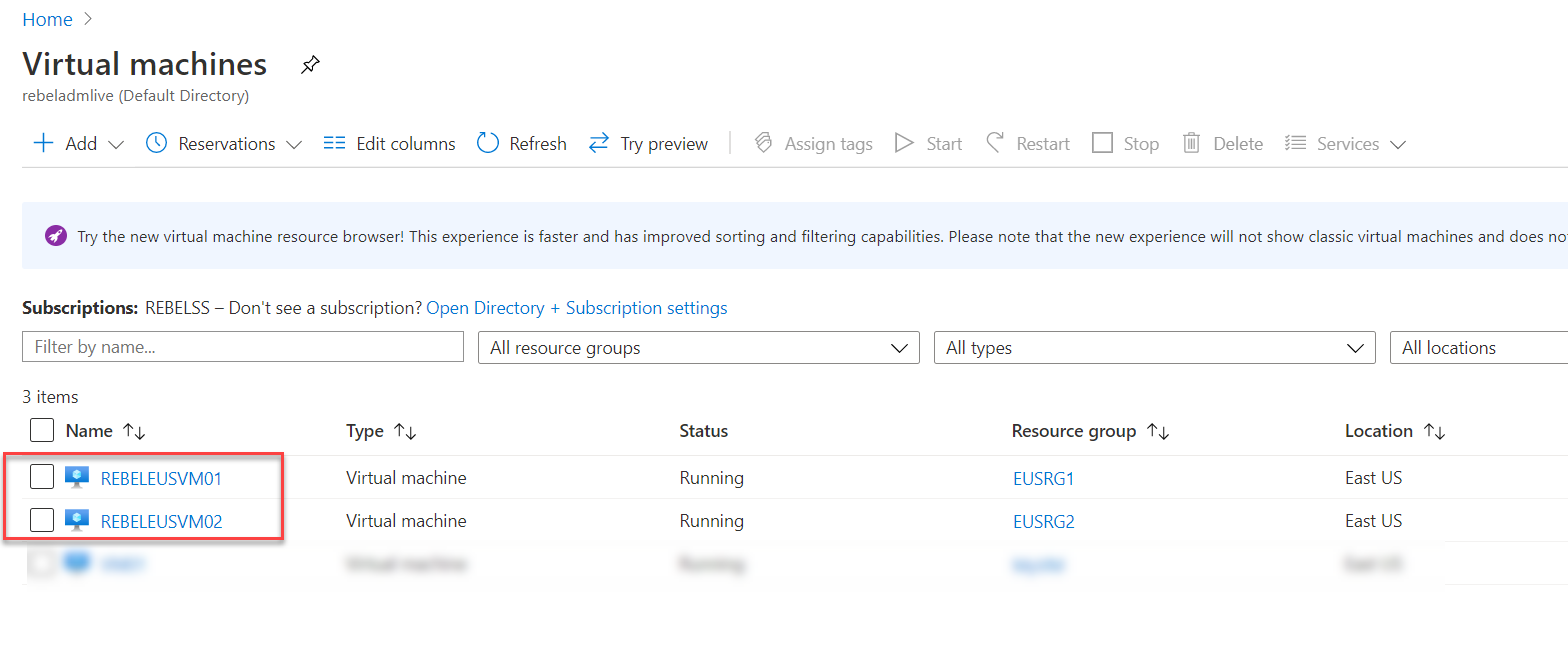Focus the Filter by name field
The height and width of the screenshot is (645, 1568).
pyautogui.click(x=243, y=347)
